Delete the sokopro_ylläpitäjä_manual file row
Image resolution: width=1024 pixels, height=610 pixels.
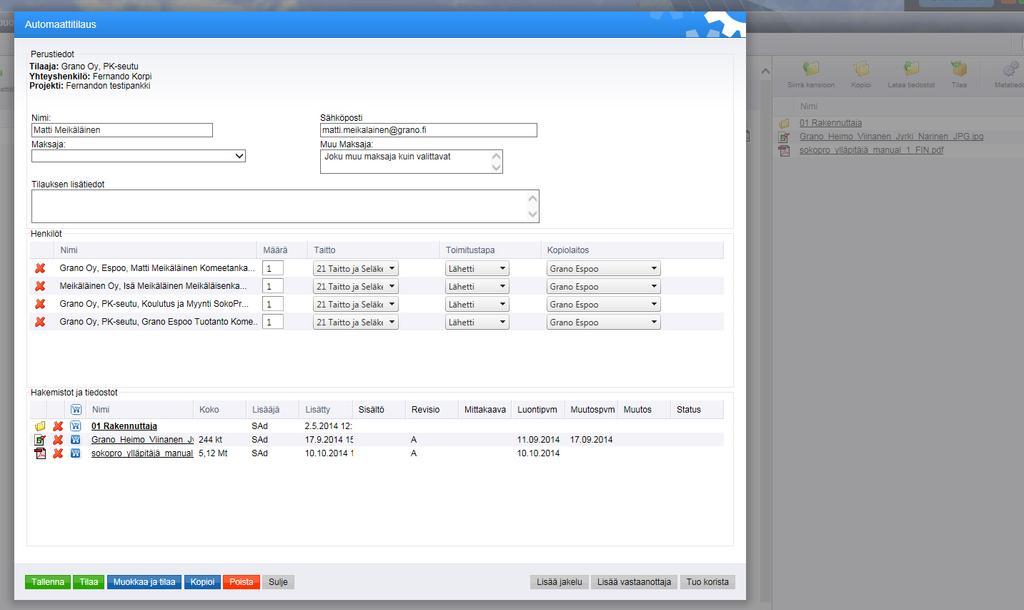pyautogui.click(x=57, y=453)
